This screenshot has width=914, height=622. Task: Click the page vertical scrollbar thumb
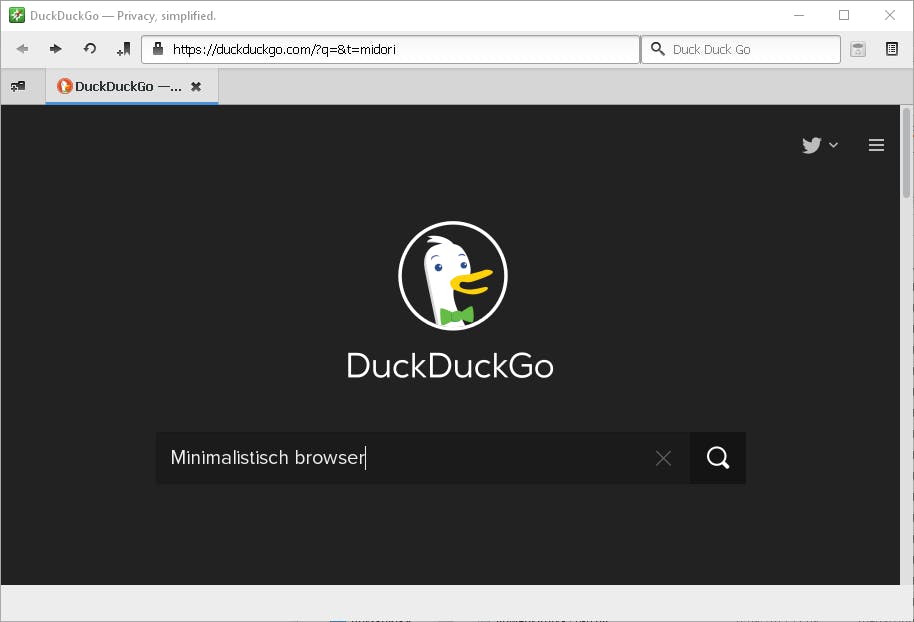906,153
